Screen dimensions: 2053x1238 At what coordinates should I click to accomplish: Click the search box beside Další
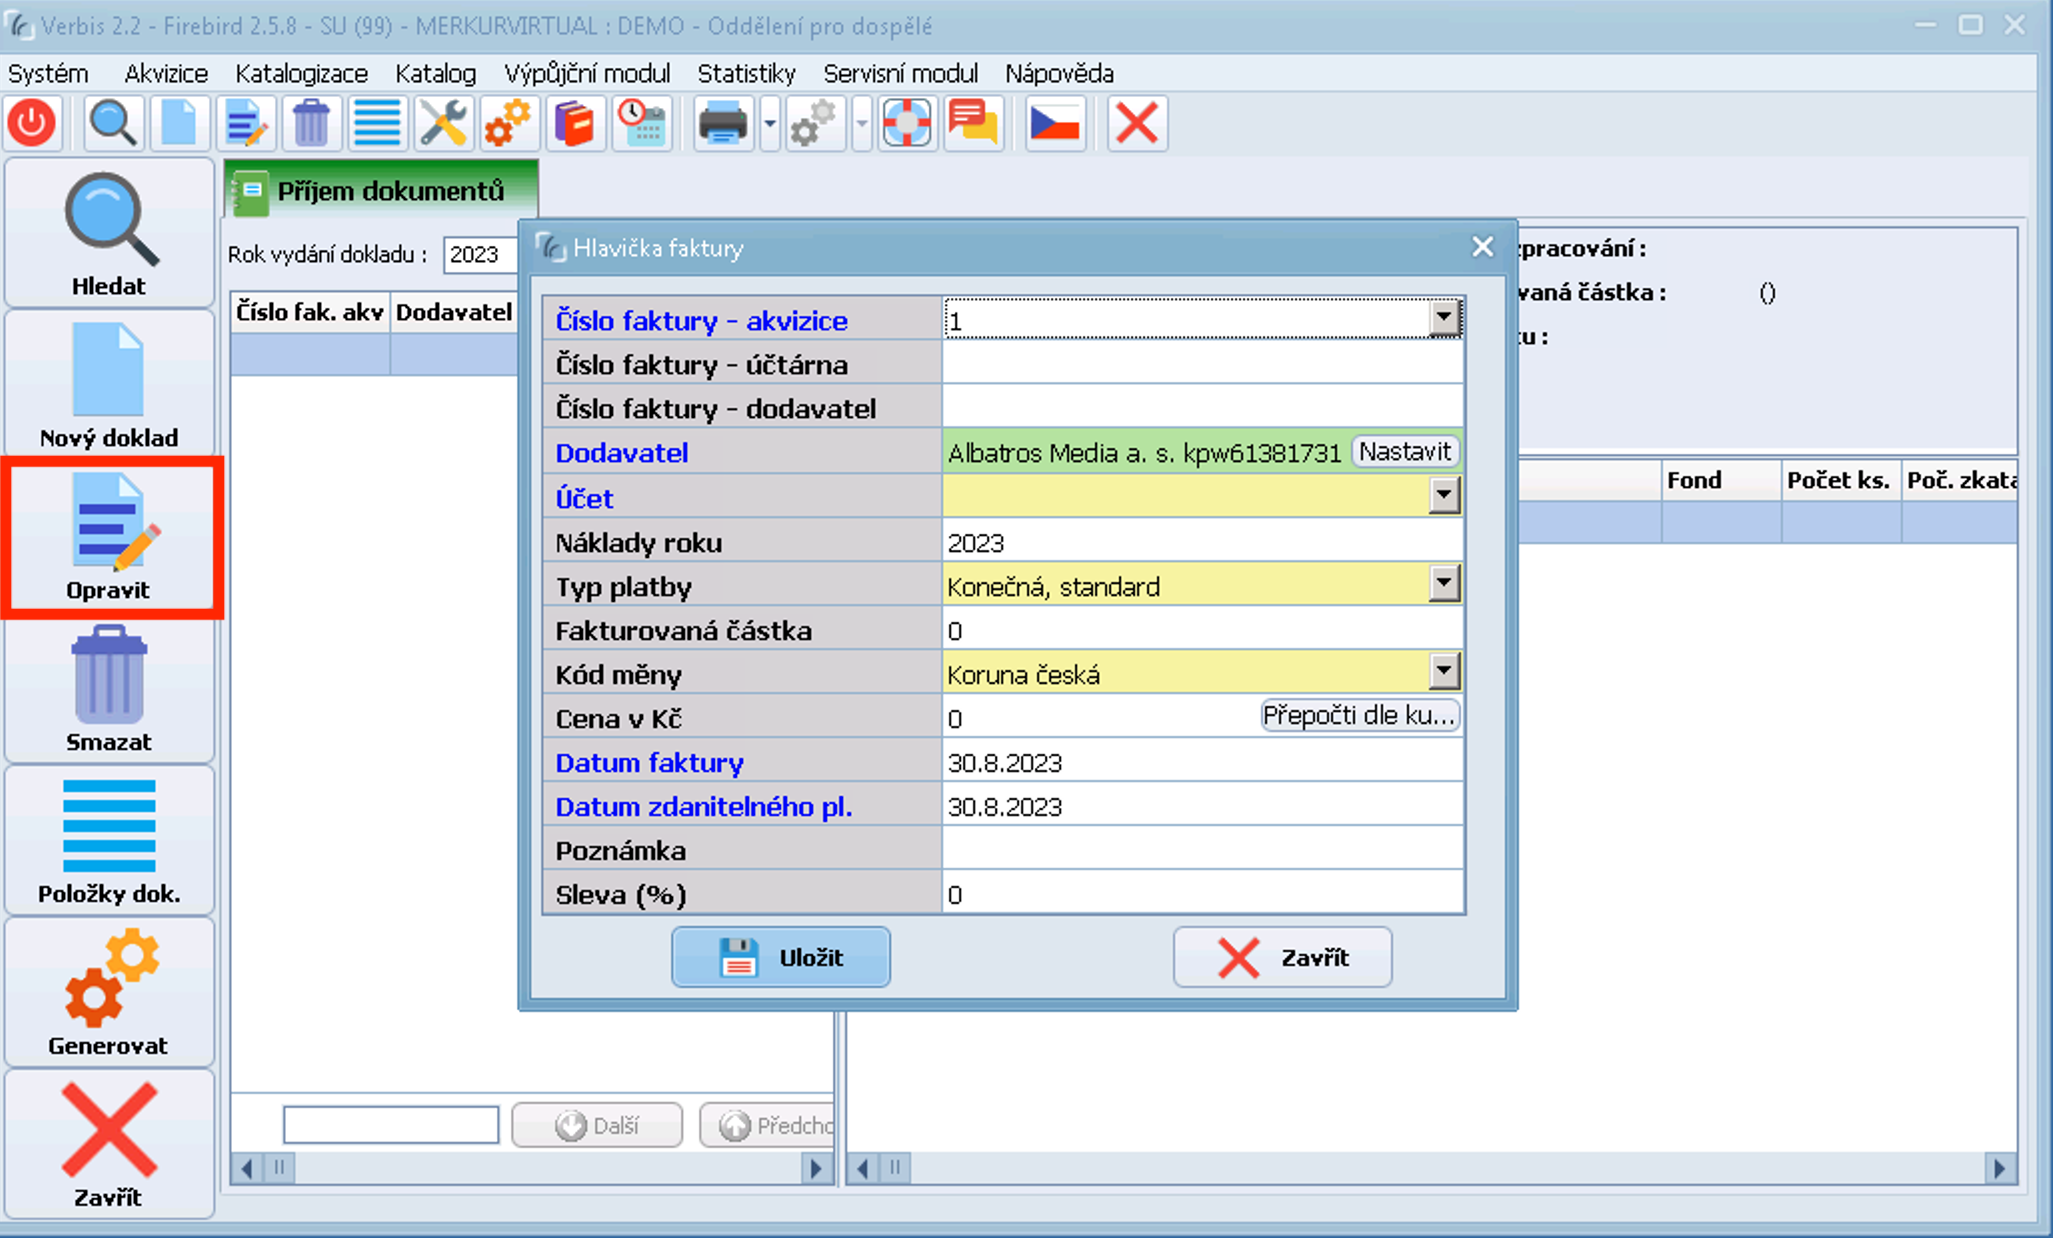391,1125
